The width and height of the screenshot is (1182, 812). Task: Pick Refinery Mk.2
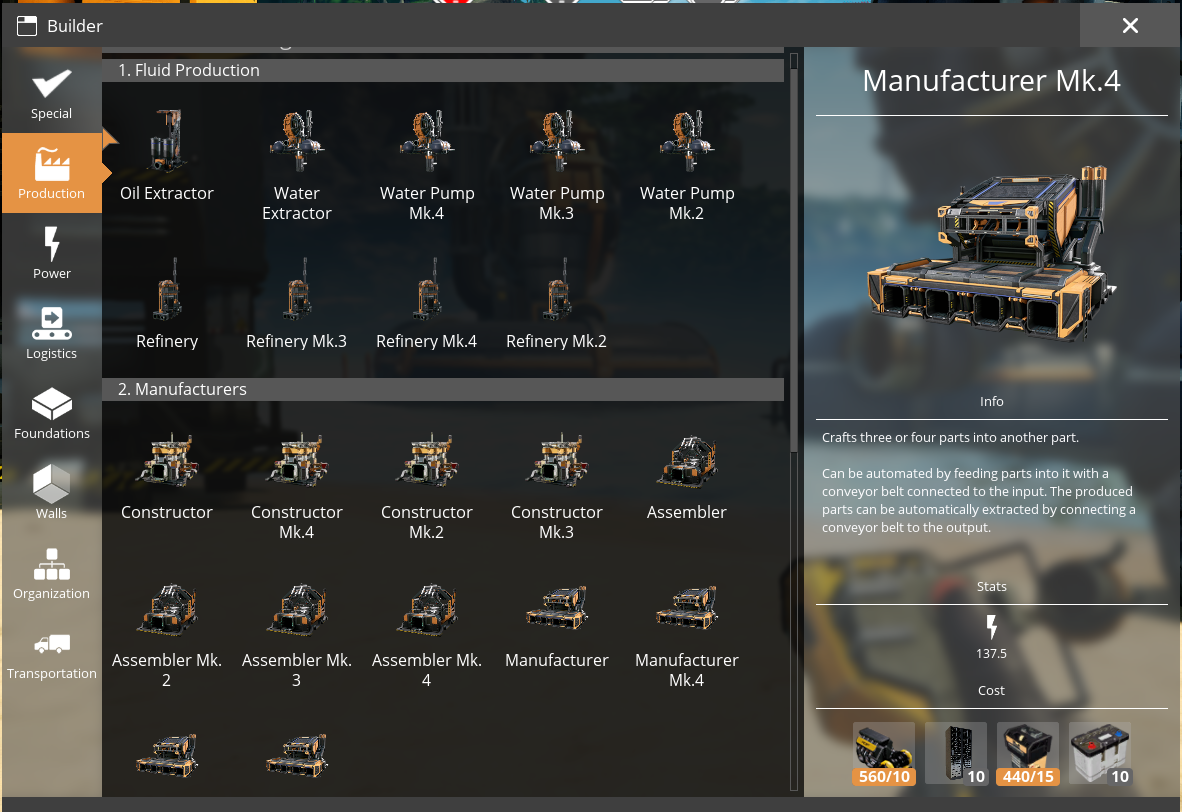click(557, 304)
